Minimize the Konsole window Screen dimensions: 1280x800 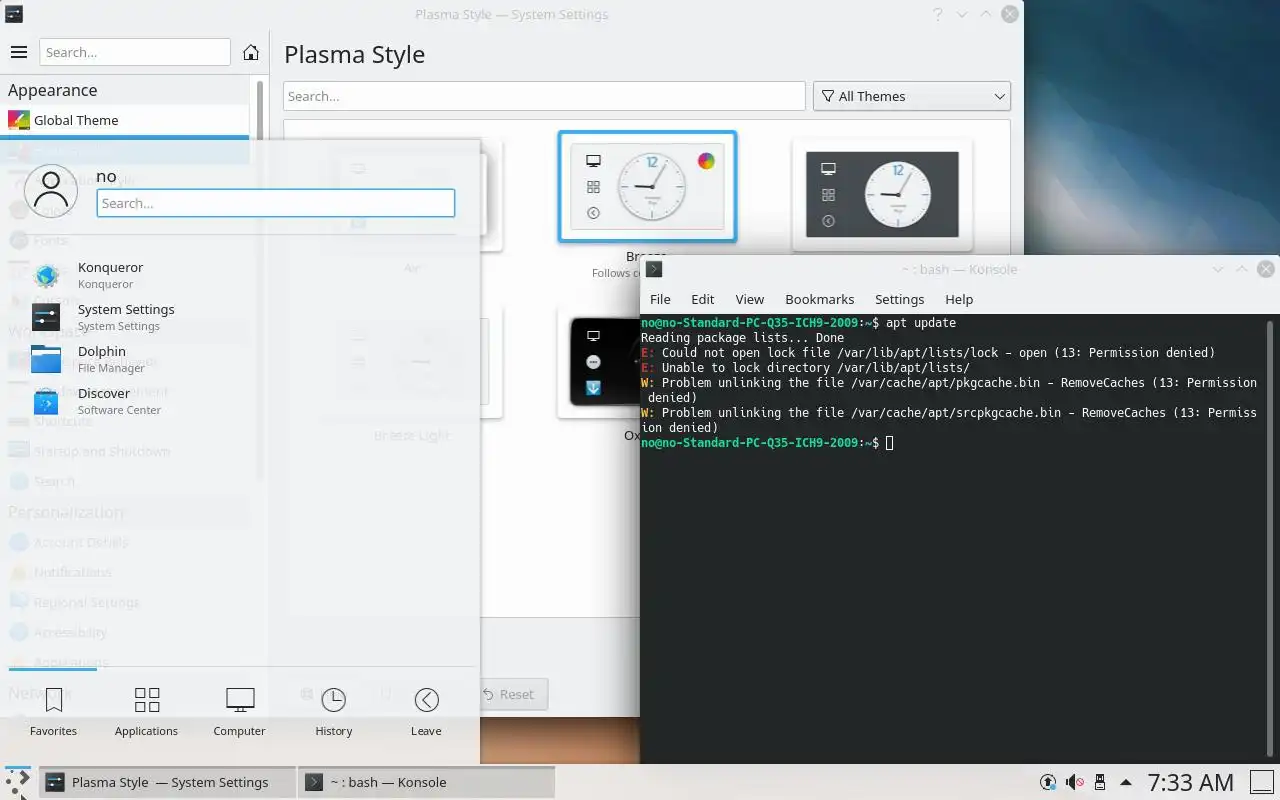tap(1218, 269)
